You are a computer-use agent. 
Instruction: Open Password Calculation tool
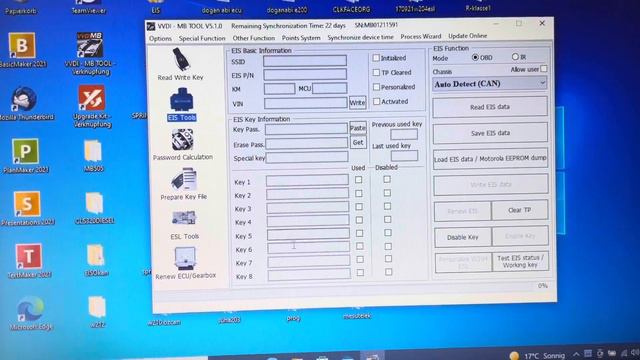pos(182,144)
